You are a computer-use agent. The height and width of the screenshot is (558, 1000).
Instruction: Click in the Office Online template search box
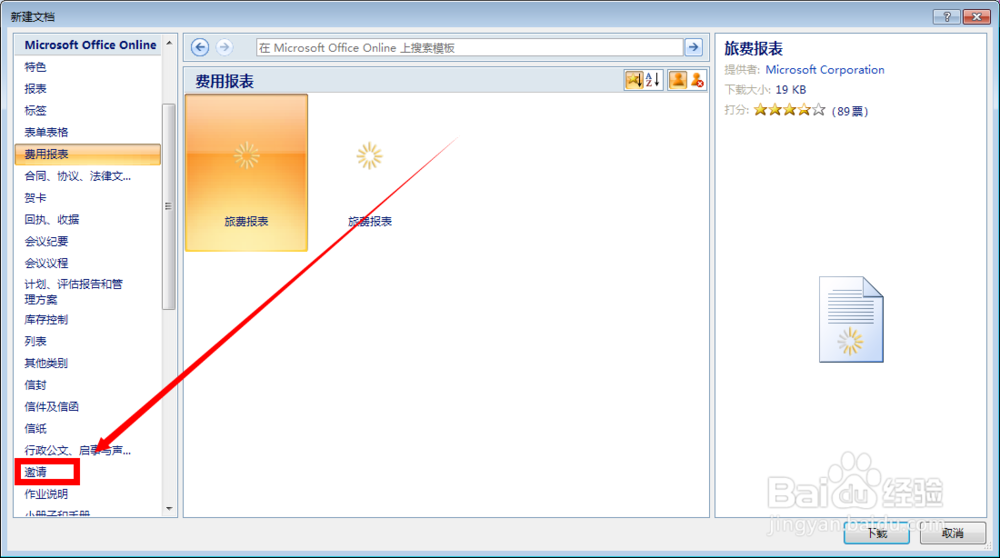click(469, 48)
